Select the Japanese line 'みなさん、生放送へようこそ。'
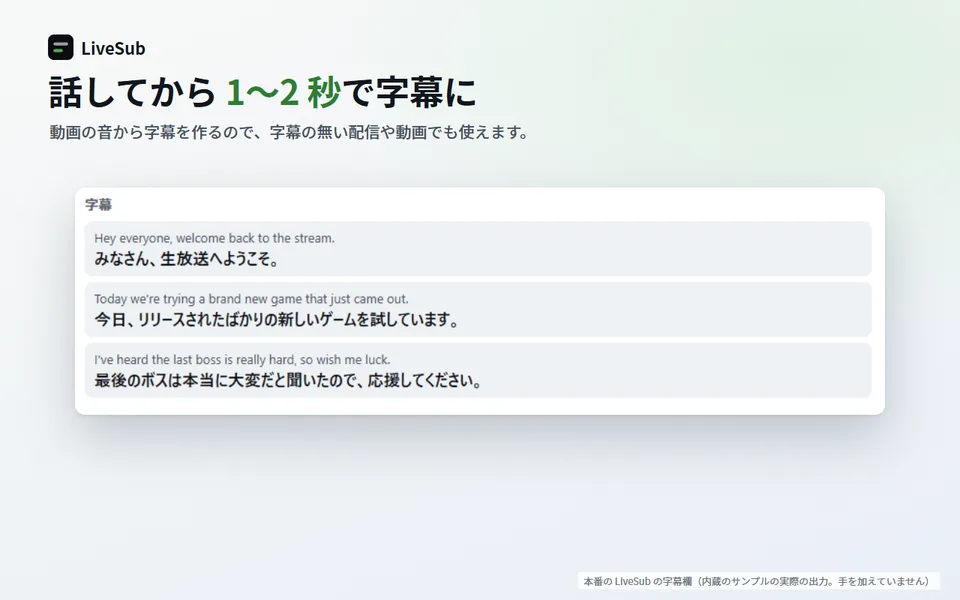This screenshot has height=600, width=960. (x=187, y=259)
